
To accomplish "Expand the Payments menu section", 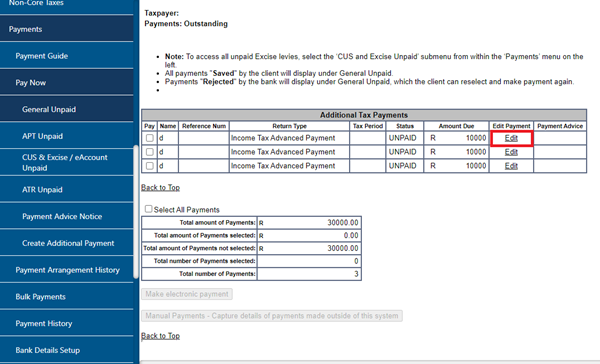I will [x=67, y=29].
